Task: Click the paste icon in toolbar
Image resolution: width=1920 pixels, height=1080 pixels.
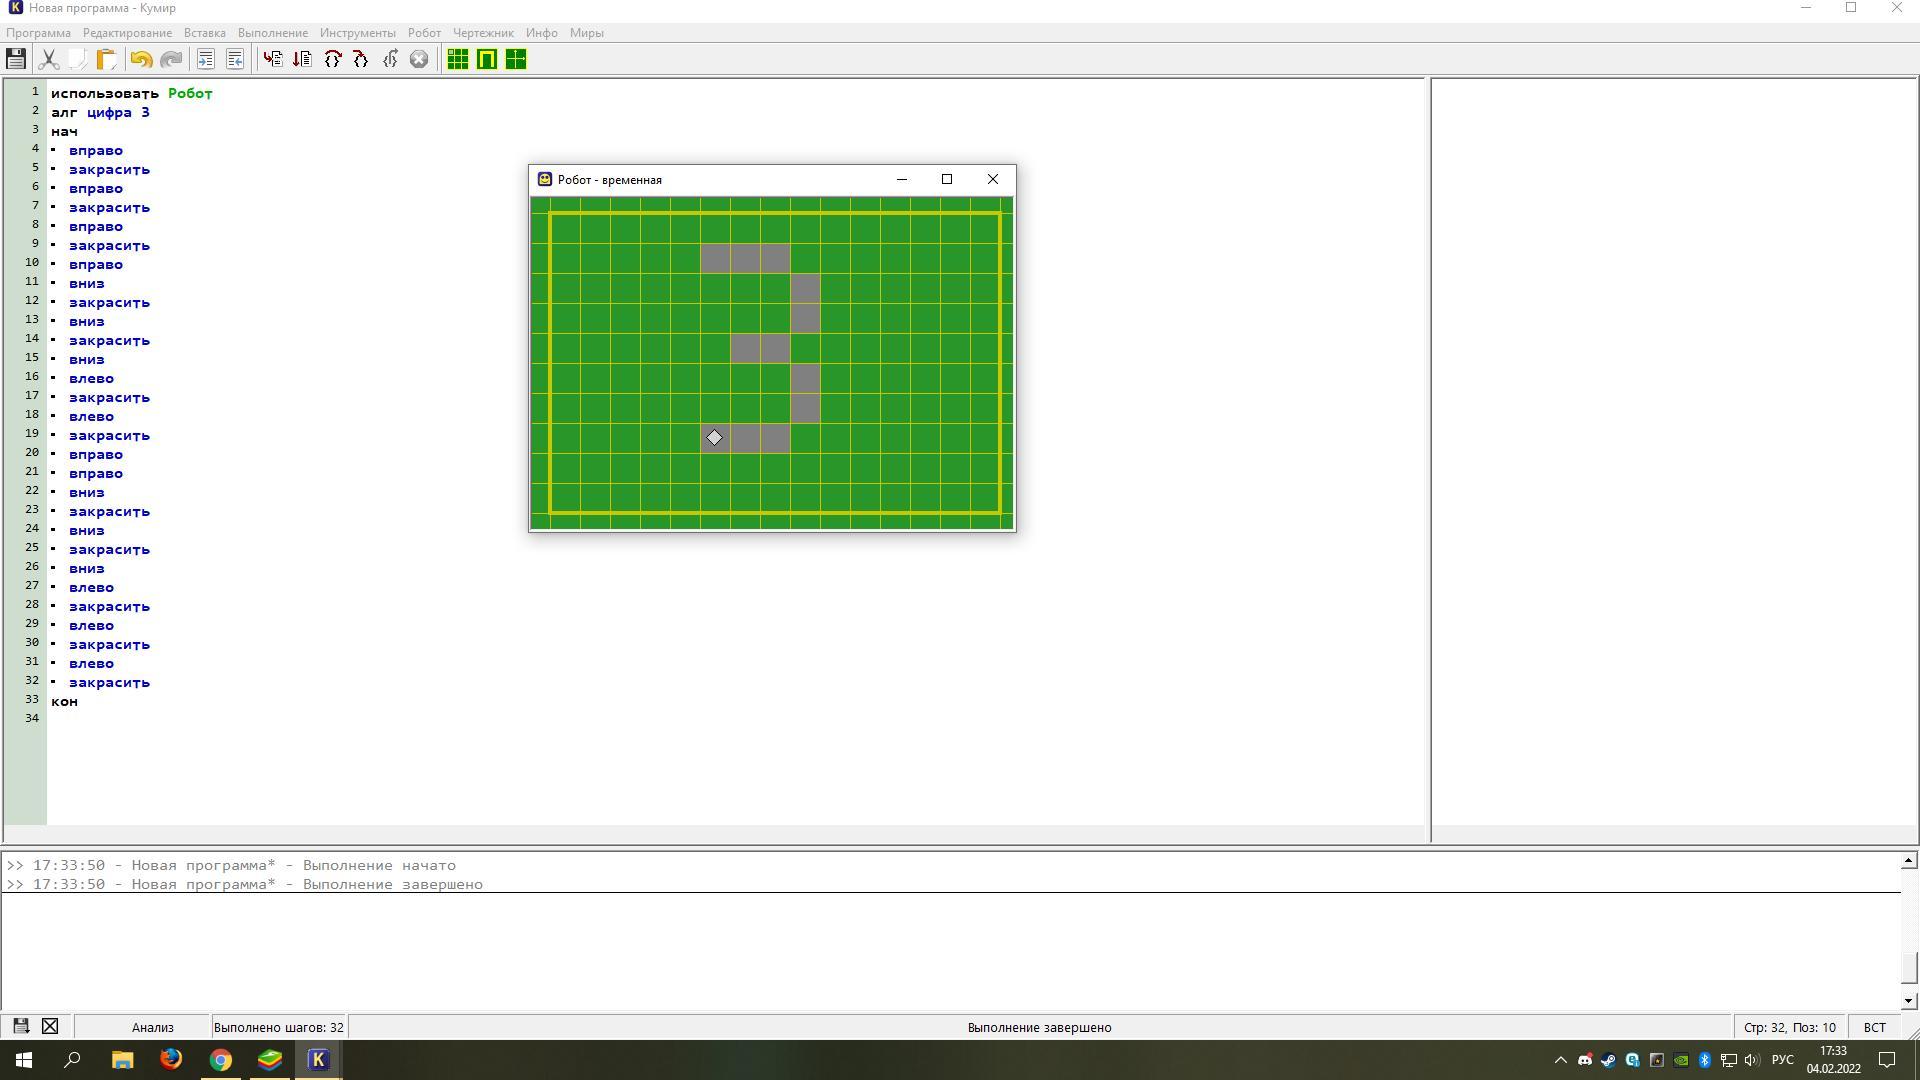Action: 105,58
